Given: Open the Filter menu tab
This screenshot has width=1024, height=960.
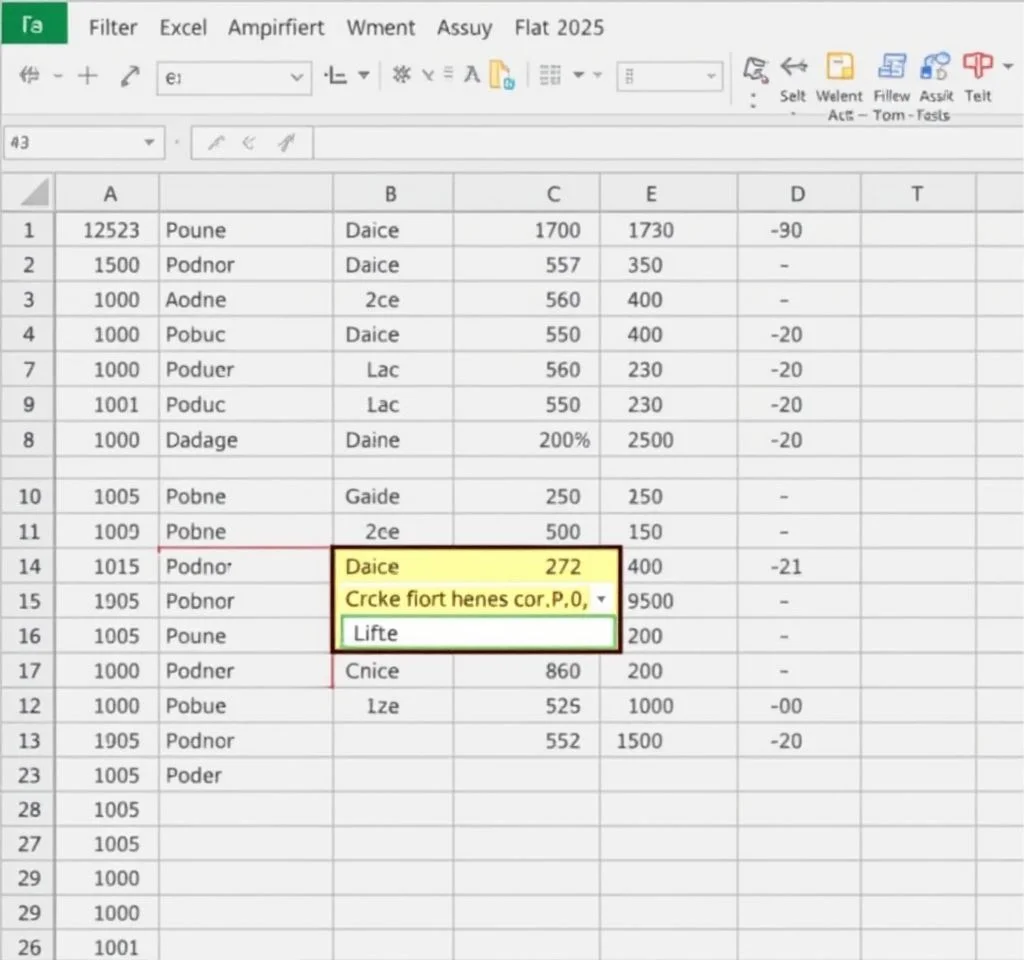Looking at the screenshot, I should point(113,27).
